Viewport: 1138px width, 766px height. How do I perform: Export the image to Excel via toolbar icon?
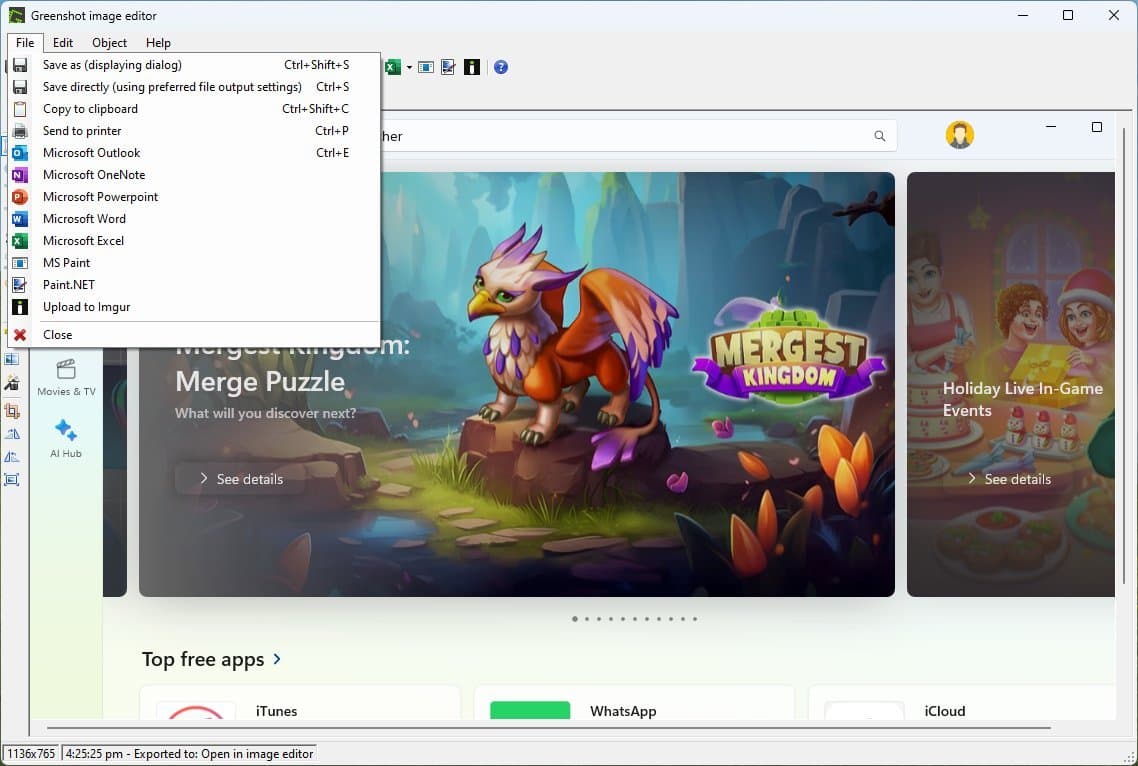[x=392, y=67]
